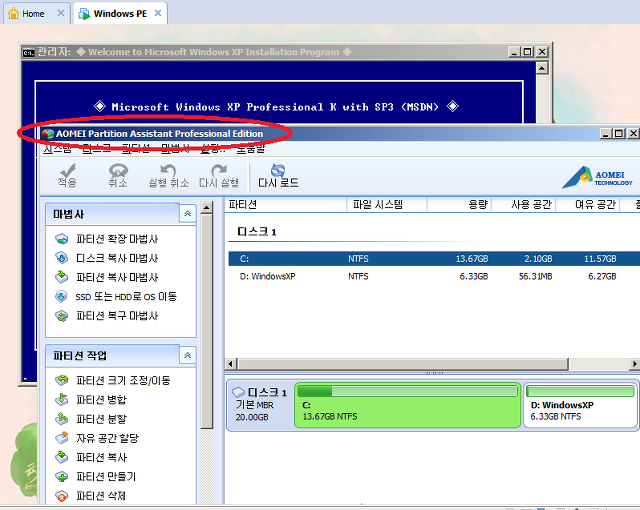
Task: Click left arrow of partition list scrollbar
Action: click(x=231, y=364)
